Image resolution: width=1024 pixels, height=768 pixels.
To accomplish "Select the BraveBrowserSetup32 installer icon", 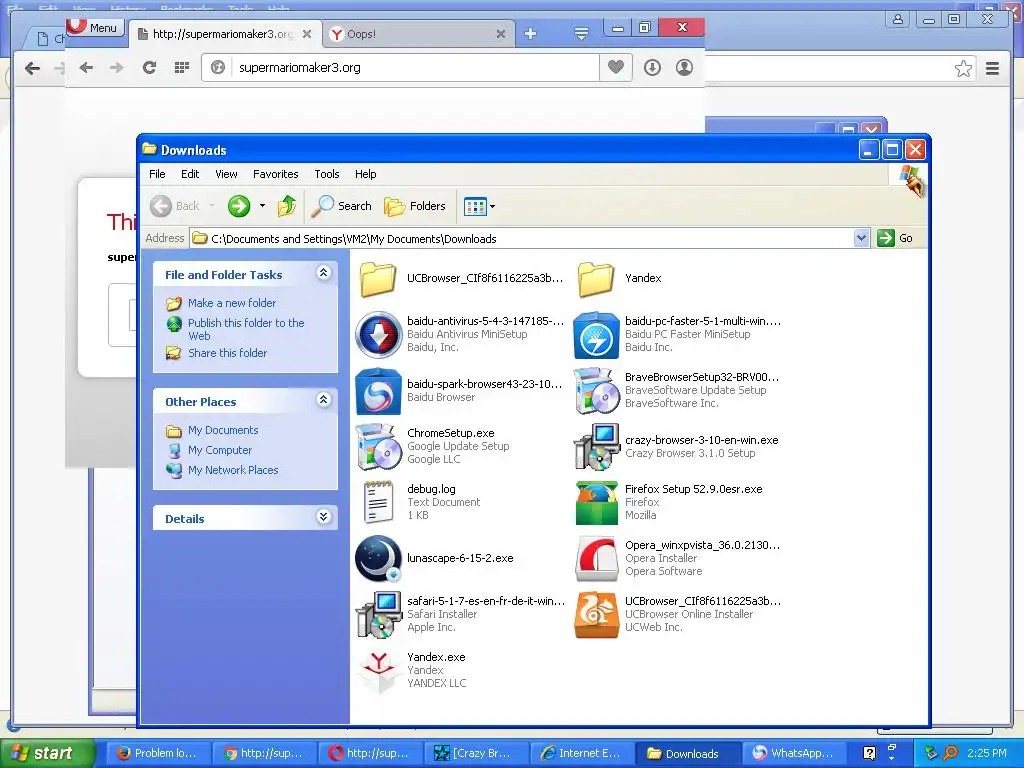I will click(x=596, y=391).
